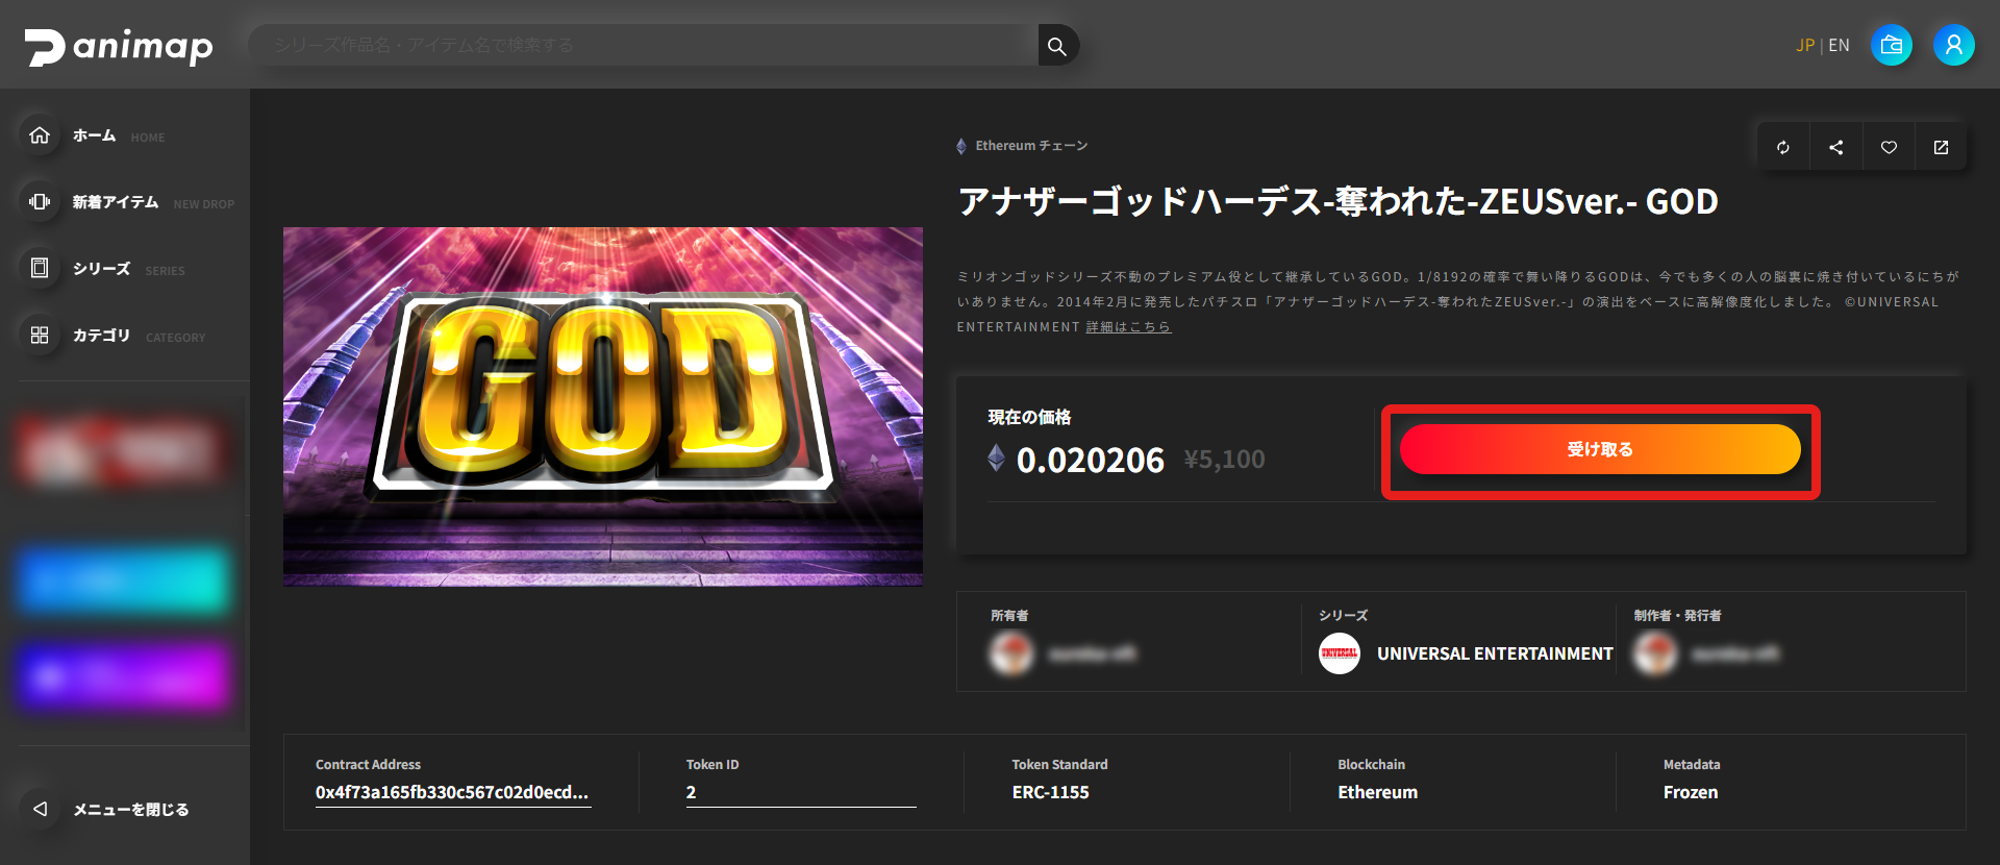Toggle the favorite heart icon
Viewport: 2000px width, 865px height.
[x=1889, y=147]
